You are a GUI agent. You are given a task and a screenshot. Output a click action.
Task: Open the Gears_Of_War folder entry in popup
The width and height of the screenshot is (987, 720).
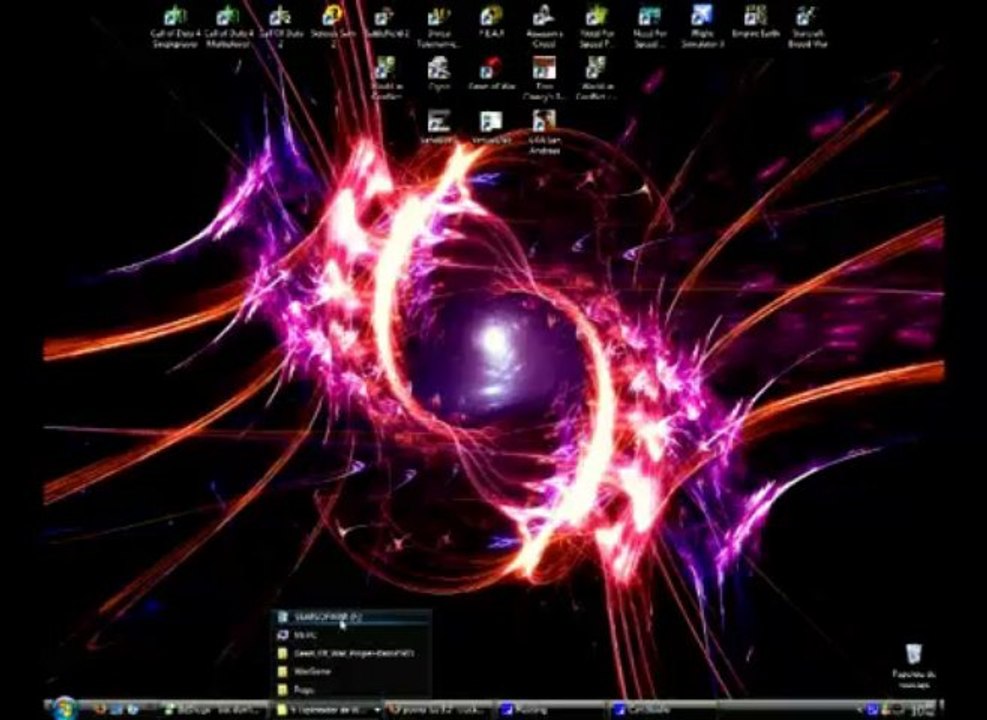click(352, 654)
